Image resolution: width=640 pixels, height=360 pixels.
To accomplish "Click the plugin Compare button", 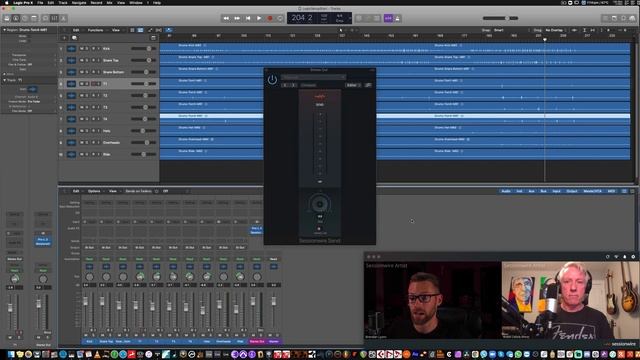I will pyautogui.click(x=309, y=85).
